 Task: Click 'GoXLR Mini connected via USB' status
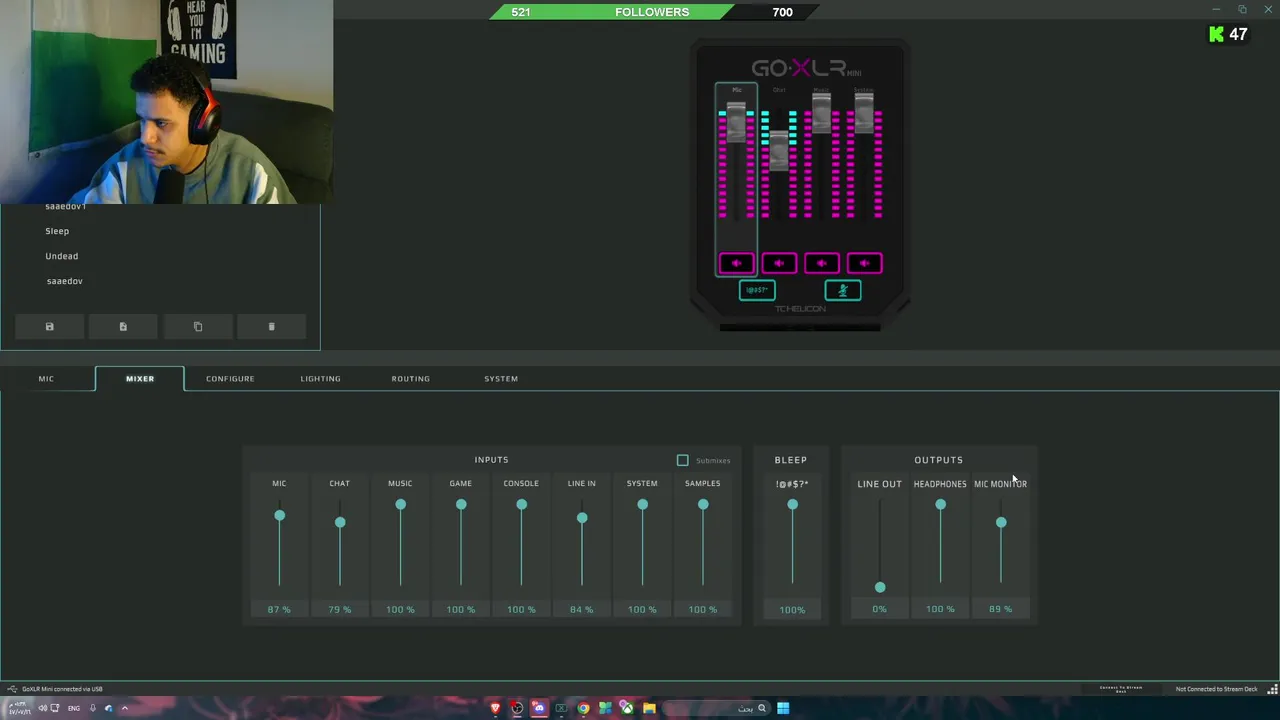click(62, 689)
